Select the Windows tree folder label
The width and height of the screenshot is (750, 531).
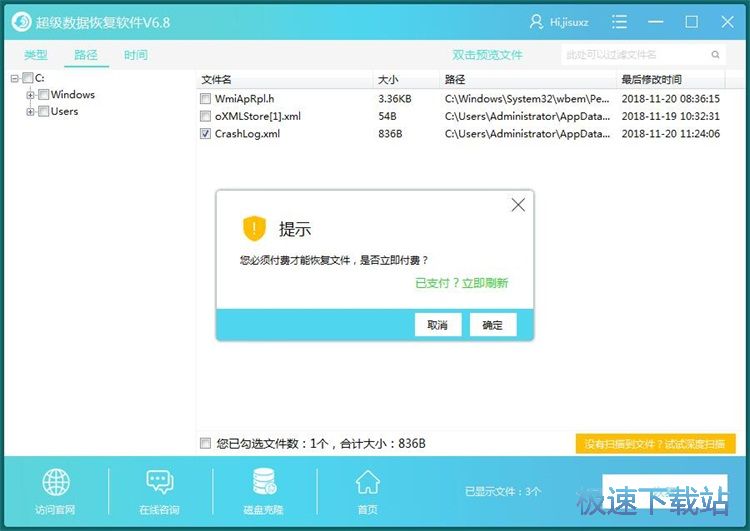(73, 95)
